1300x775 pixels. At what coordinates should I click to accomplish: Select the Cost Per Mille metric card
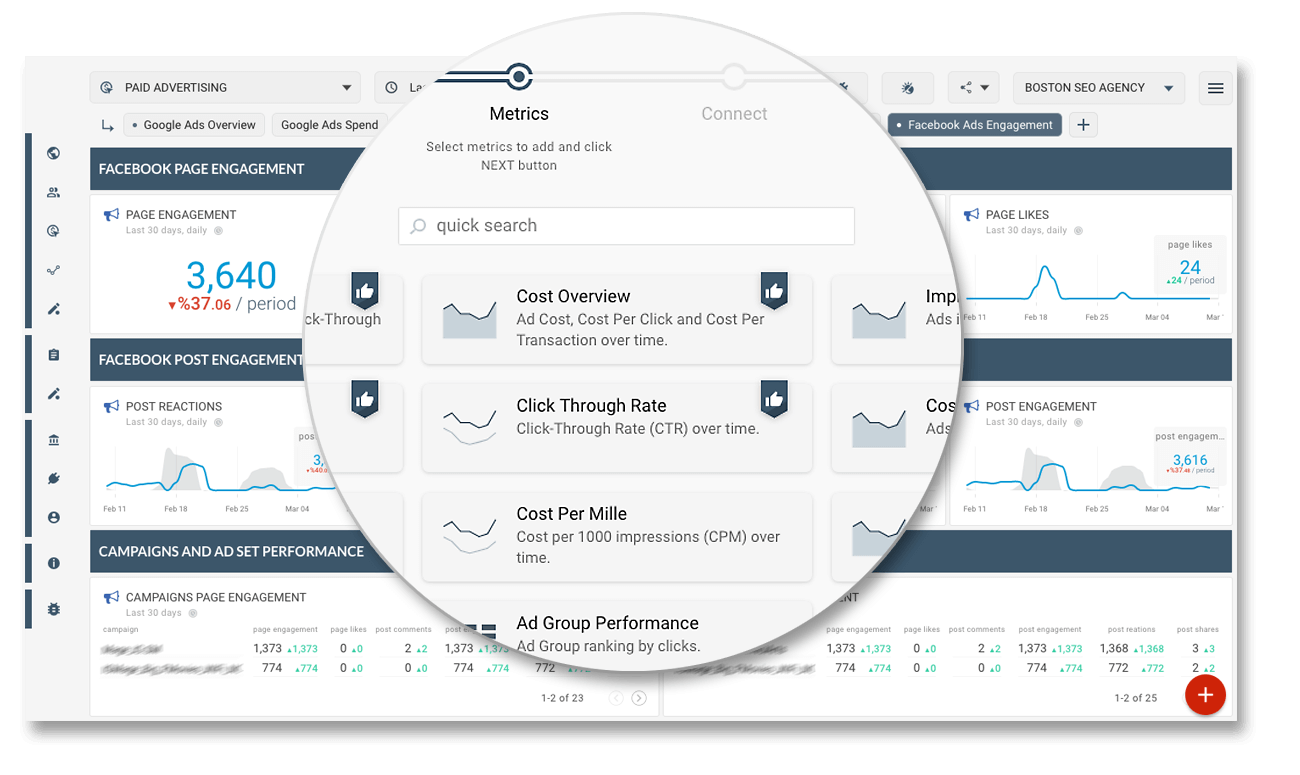[x=617, y=536]
